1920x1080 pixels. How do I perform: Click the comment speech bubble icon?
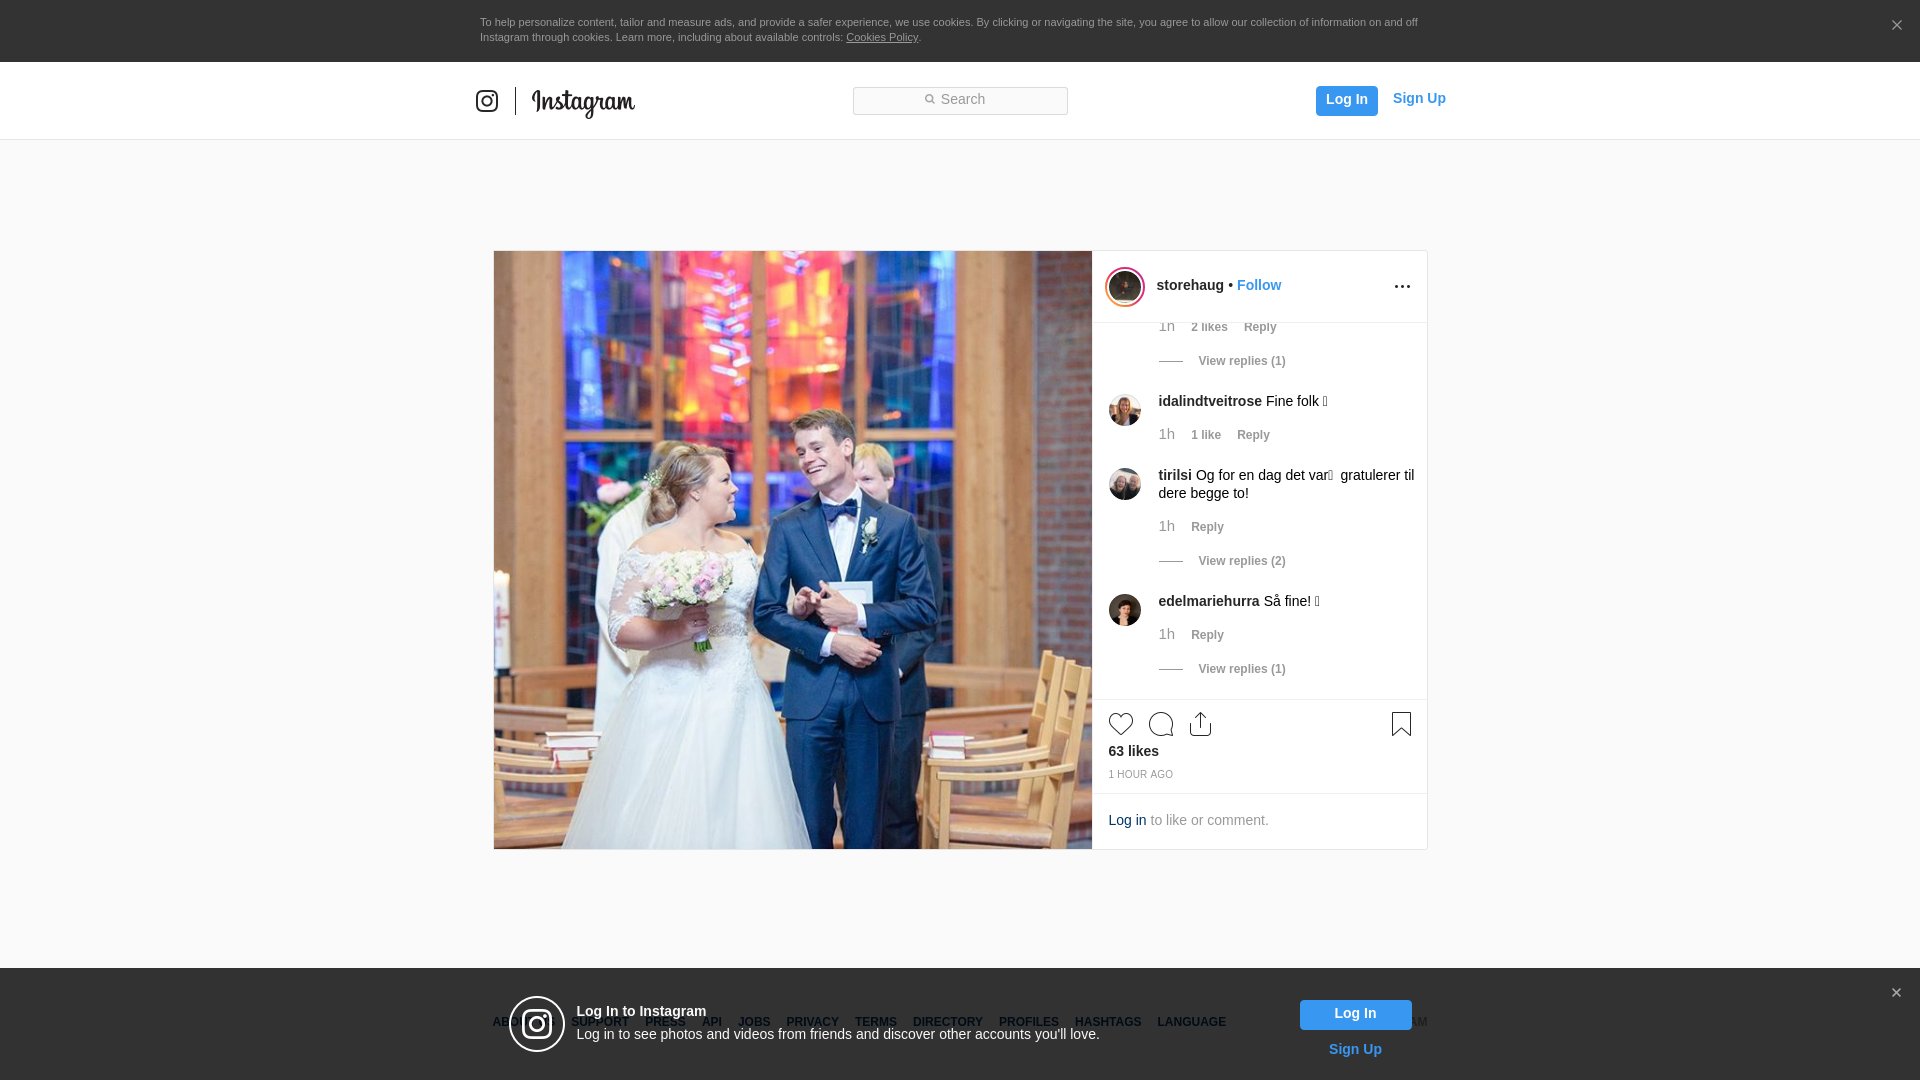click(x=1161, y=724)
